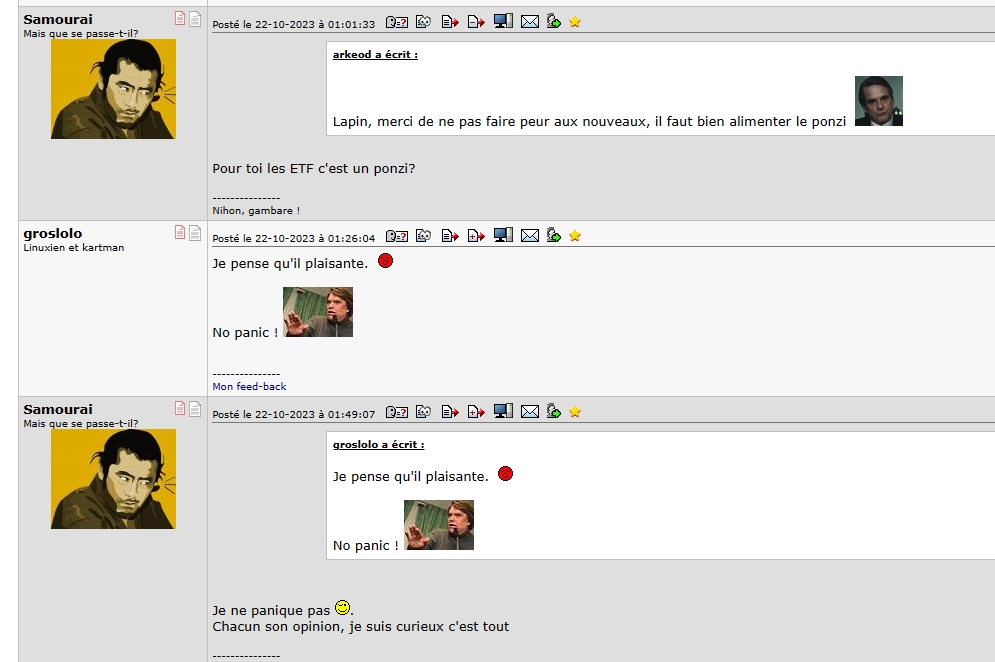
Task: Send groslolo a private message via envelope icon
Action: [530, 236]
